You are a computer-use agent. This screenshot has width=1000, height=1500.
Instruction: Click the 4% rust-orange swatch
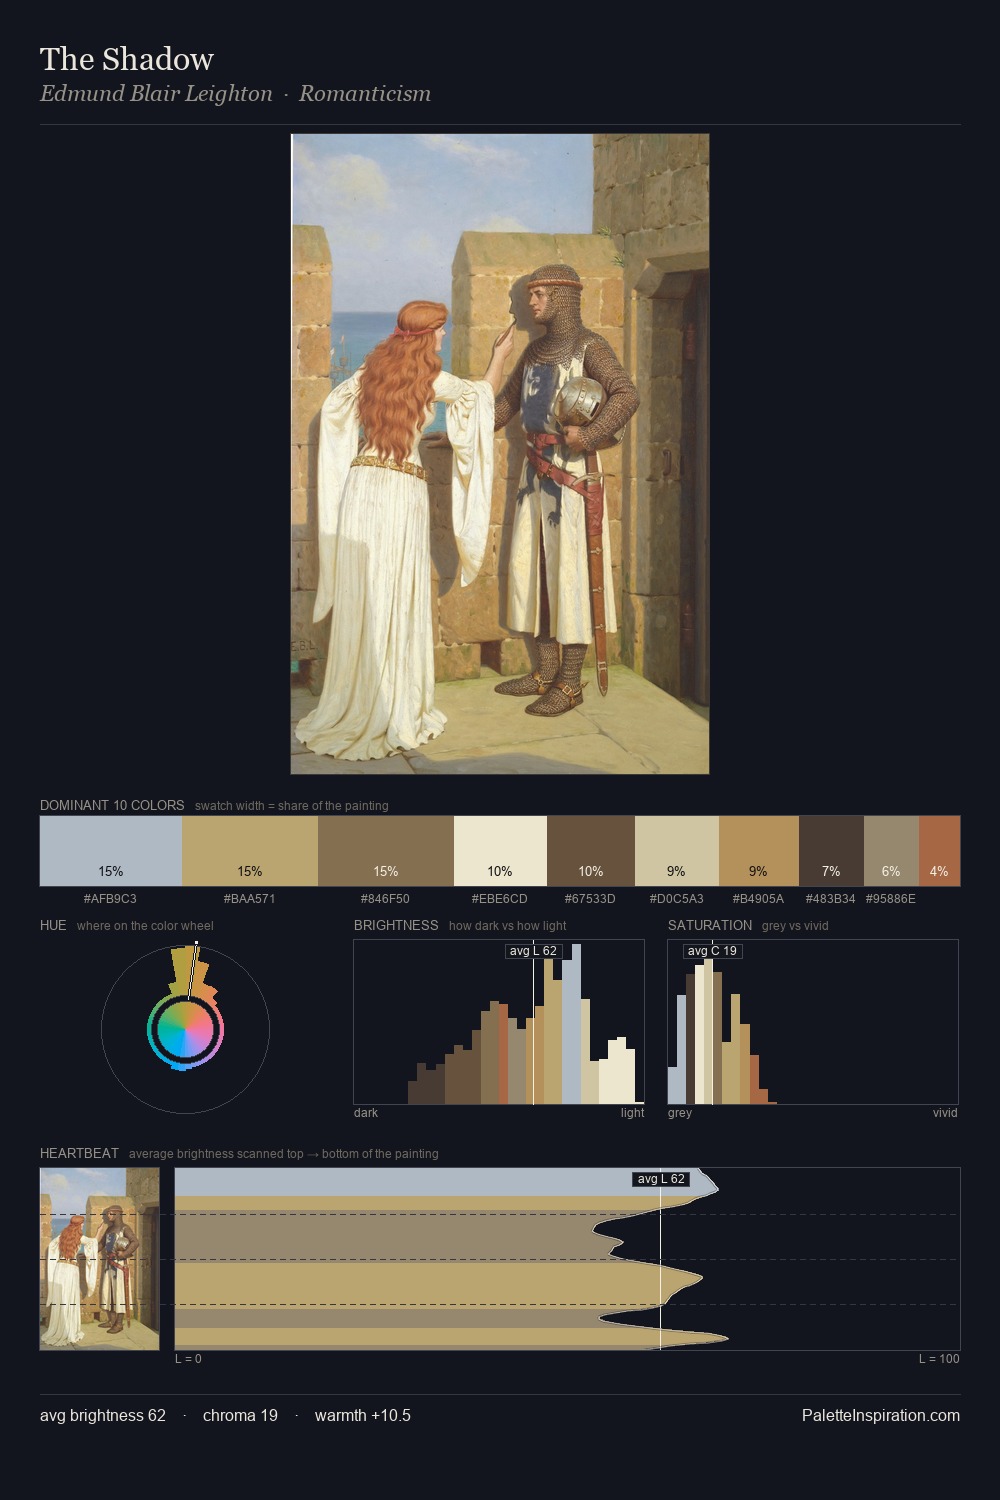click(939, 851)
